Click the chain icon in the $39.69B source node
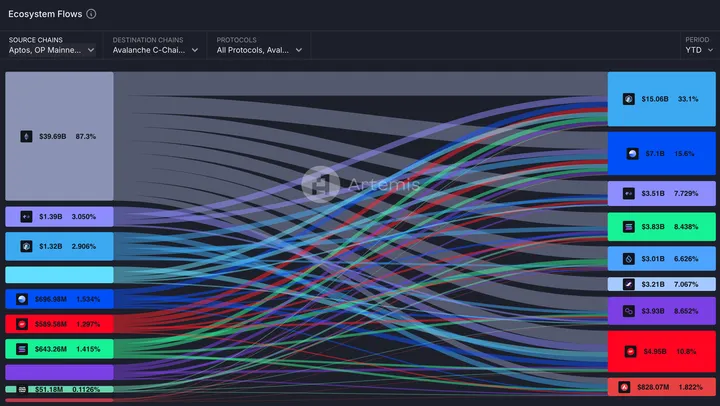This screenshot has width=720, height=406. point(27,136)
